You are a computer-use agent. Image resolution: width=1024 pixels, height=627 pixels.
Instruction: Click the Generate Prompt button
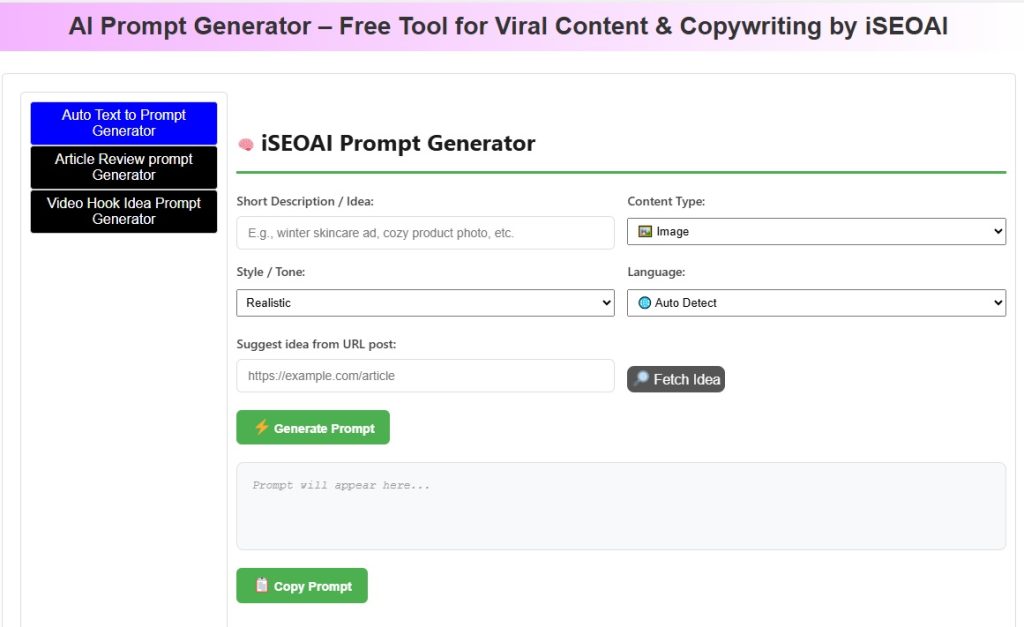(x=313, y=427)
